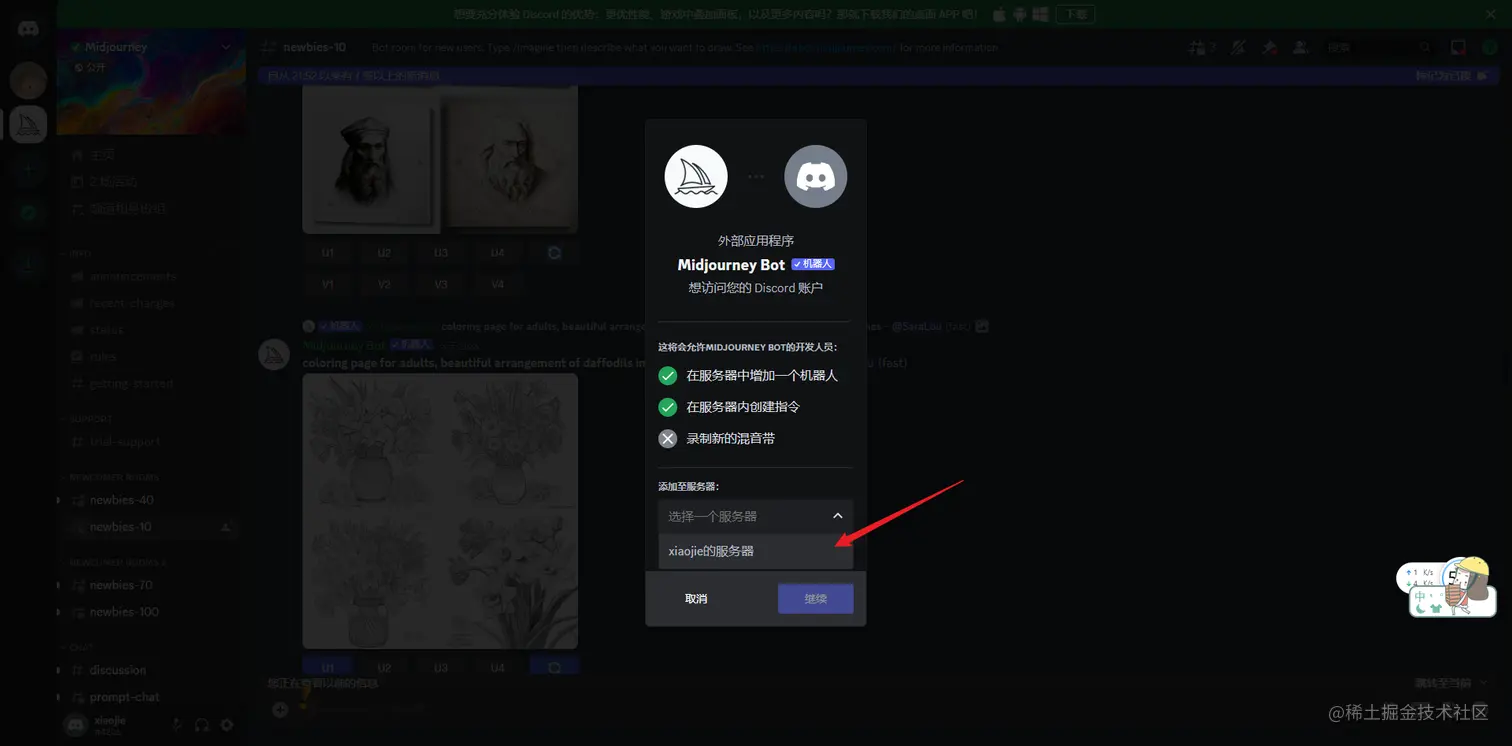Expand the newbies-70 channel threads
The width and height of the screenshot is (1512, 746).
click(x=59, y=585)
